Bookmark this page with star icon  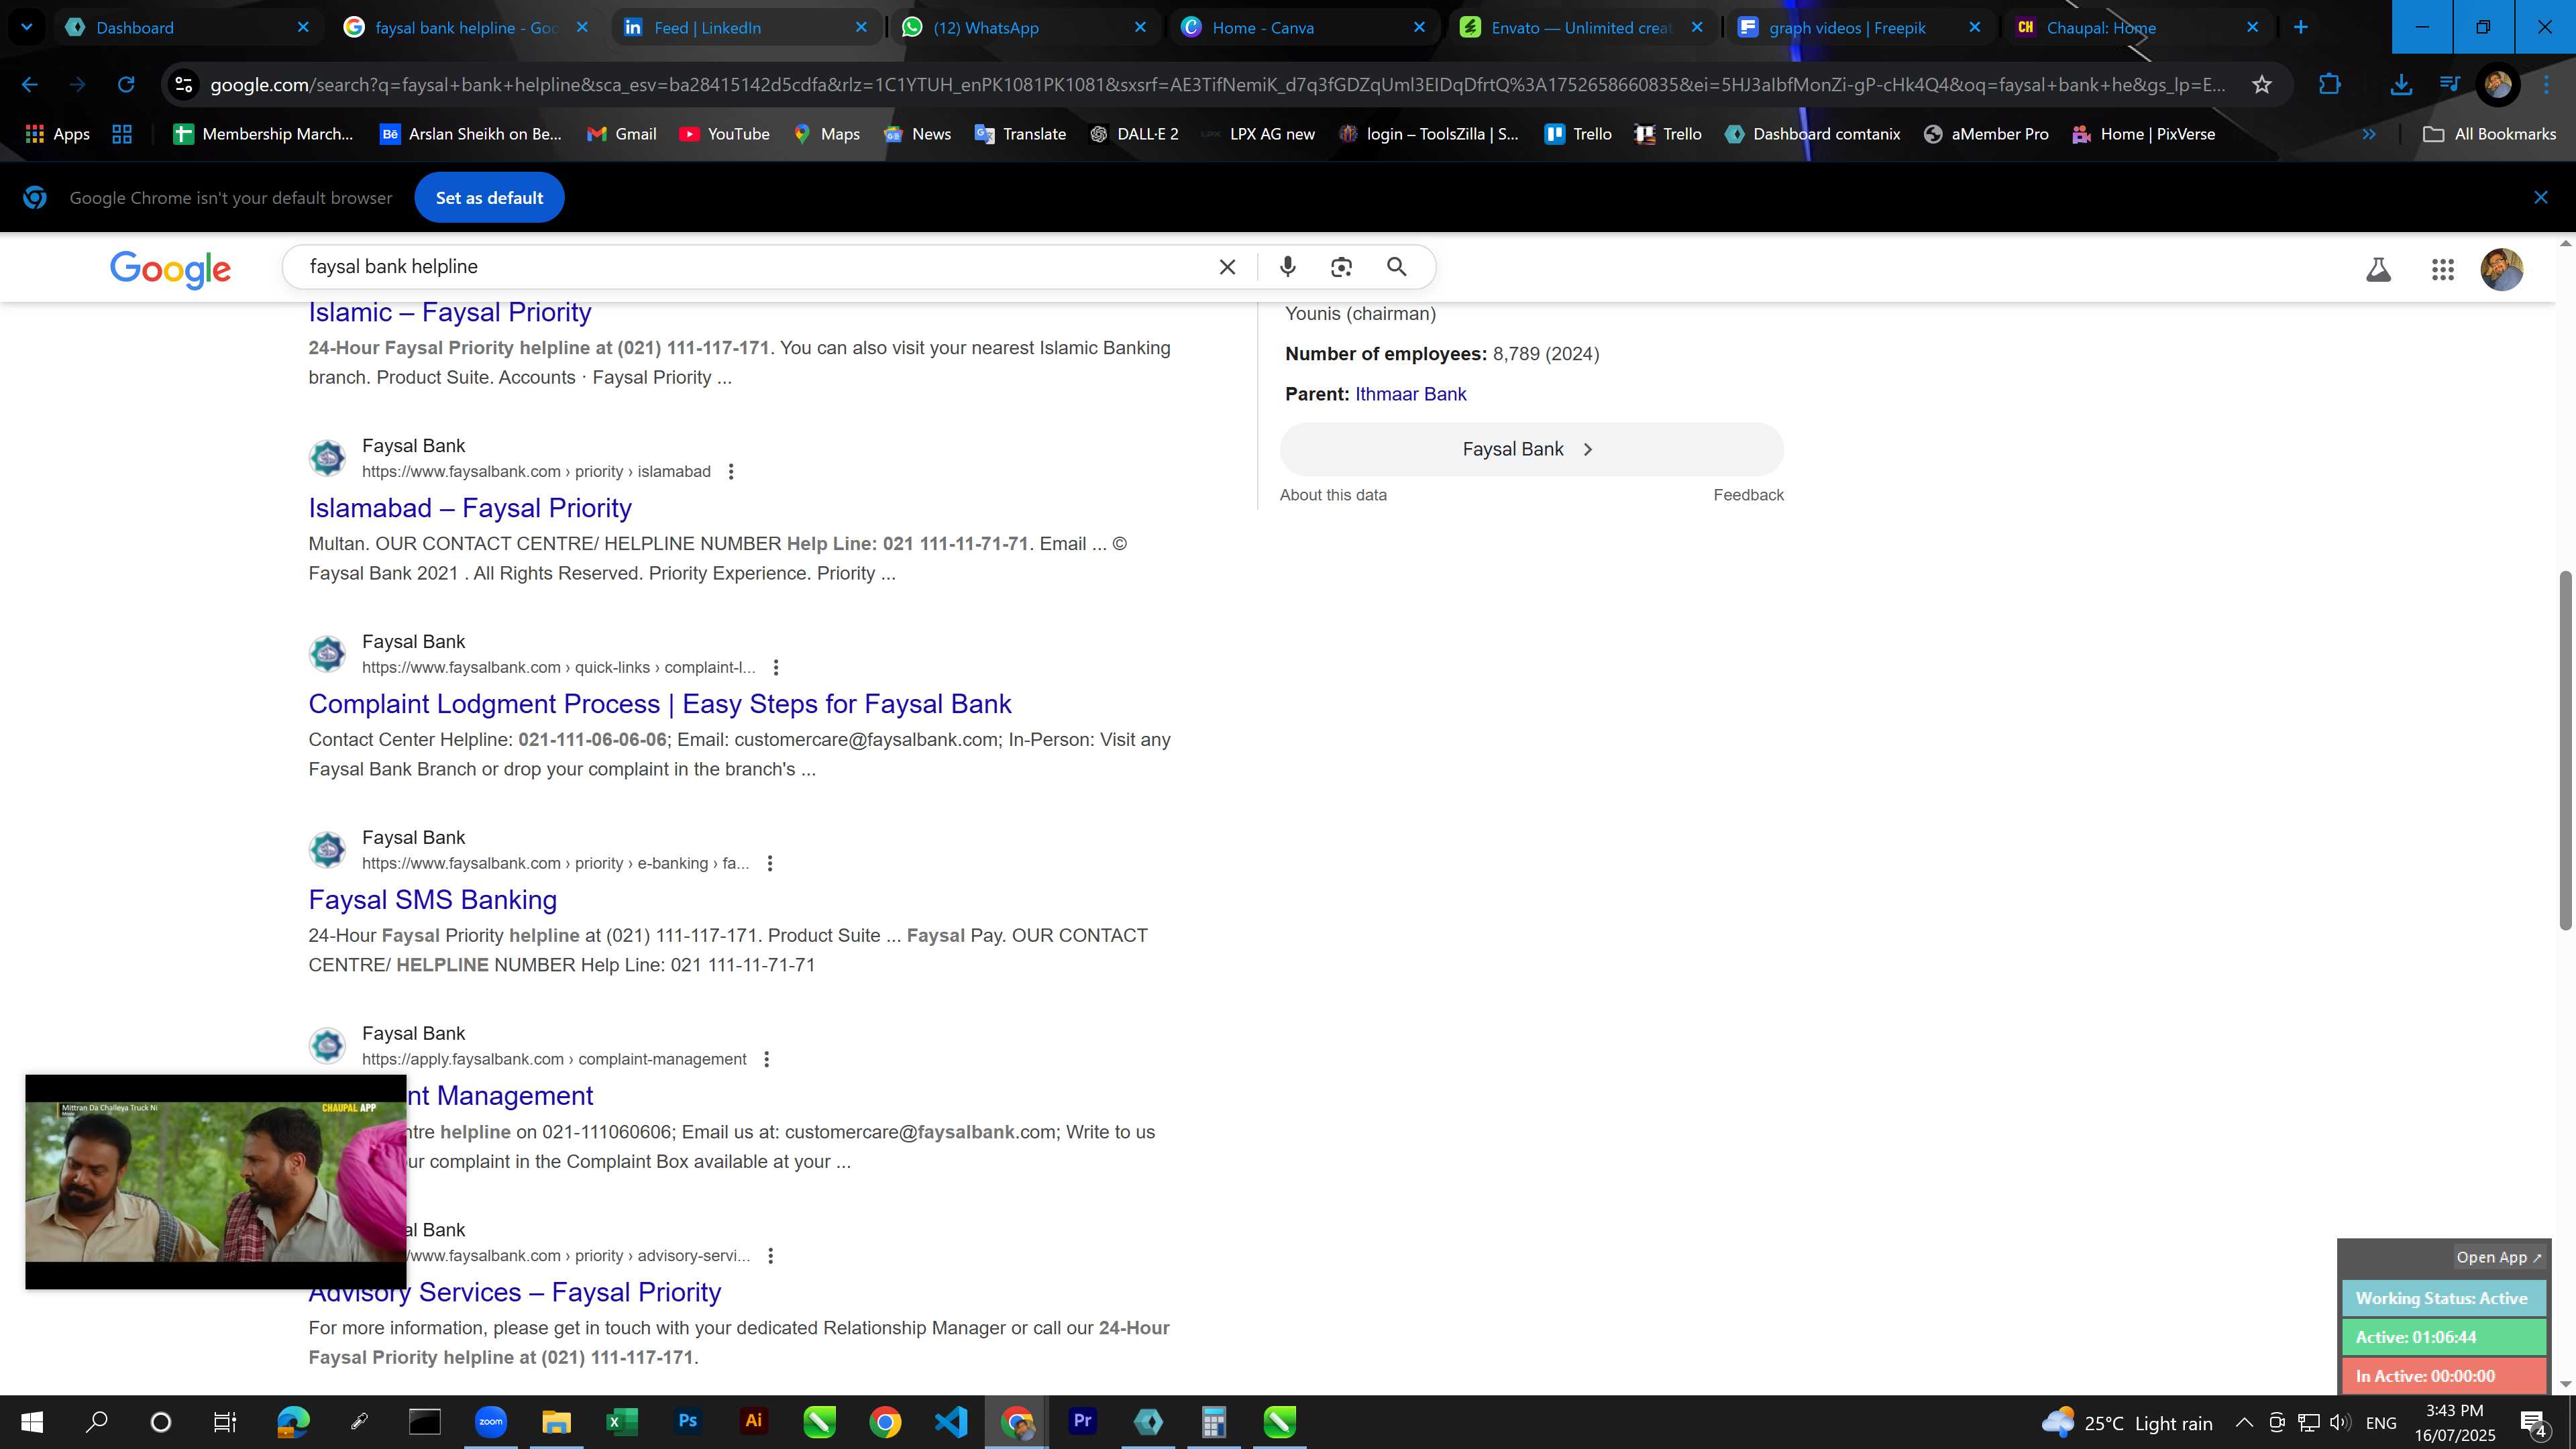2262,85
